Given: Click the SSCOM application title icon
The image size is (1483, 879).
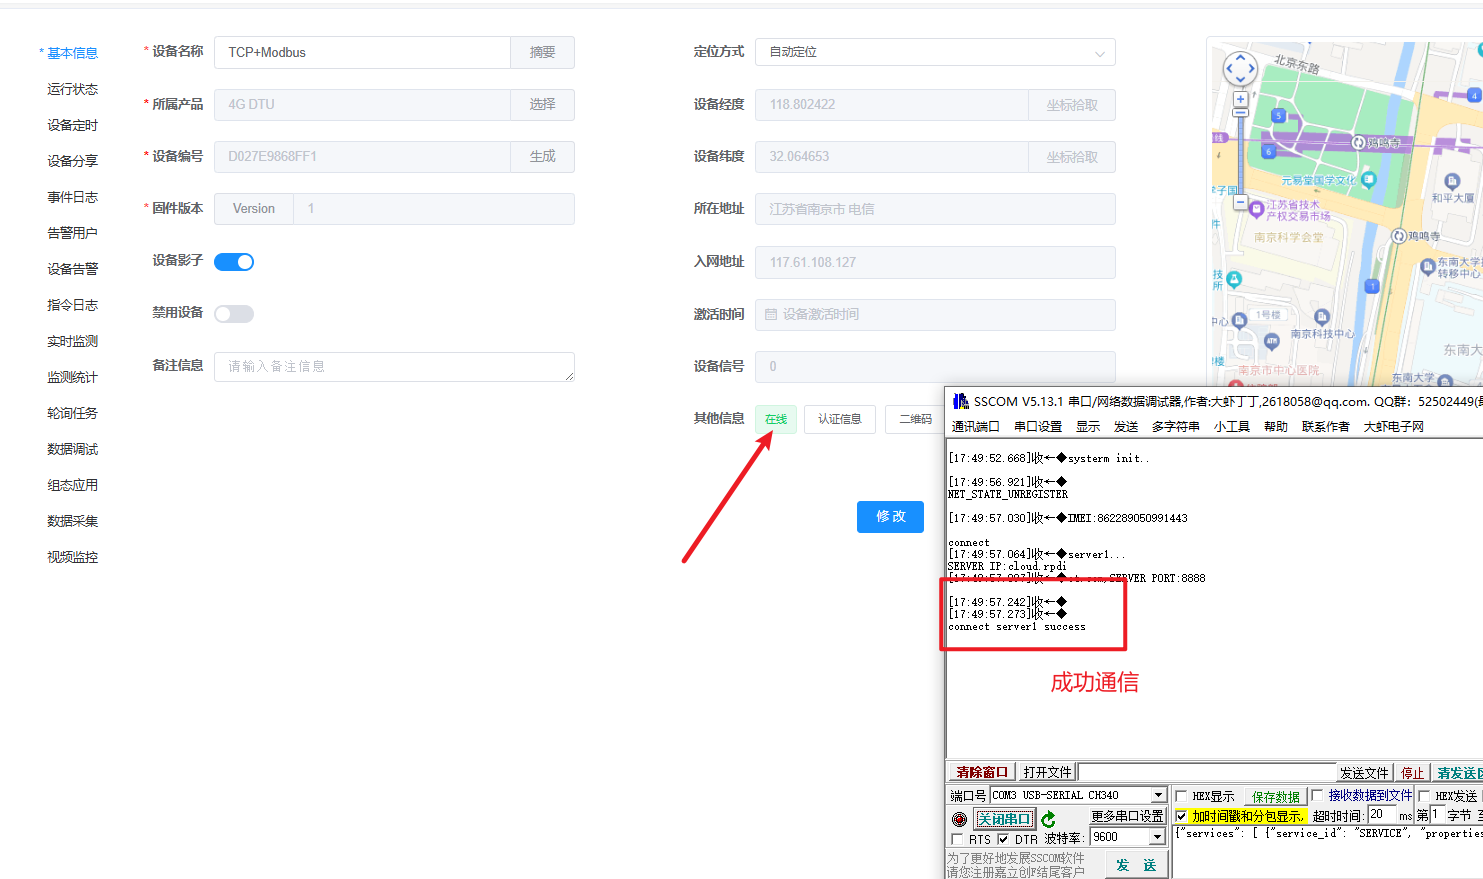Looking at the screenshot, I should [x=960, y=401].
